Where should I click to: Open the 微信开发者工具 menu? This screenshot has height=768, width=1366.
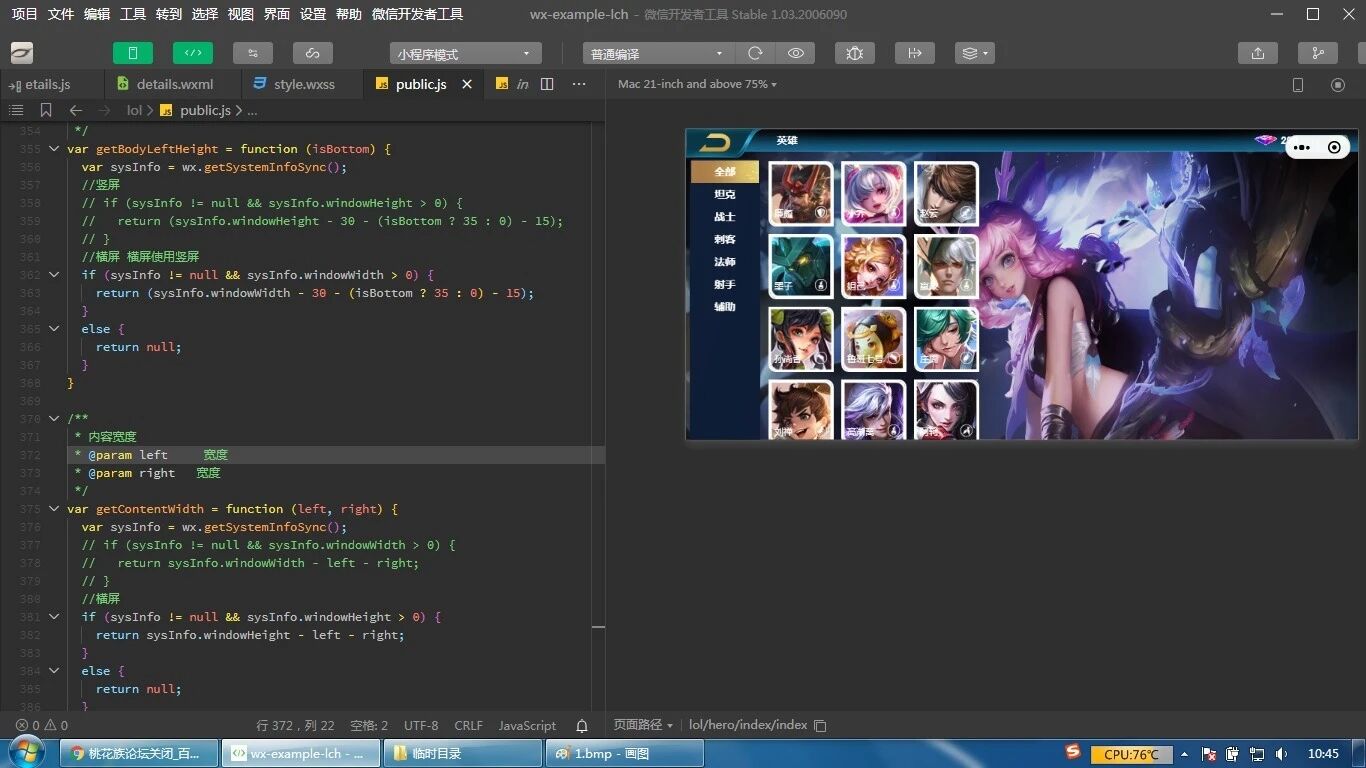(417, 14)
